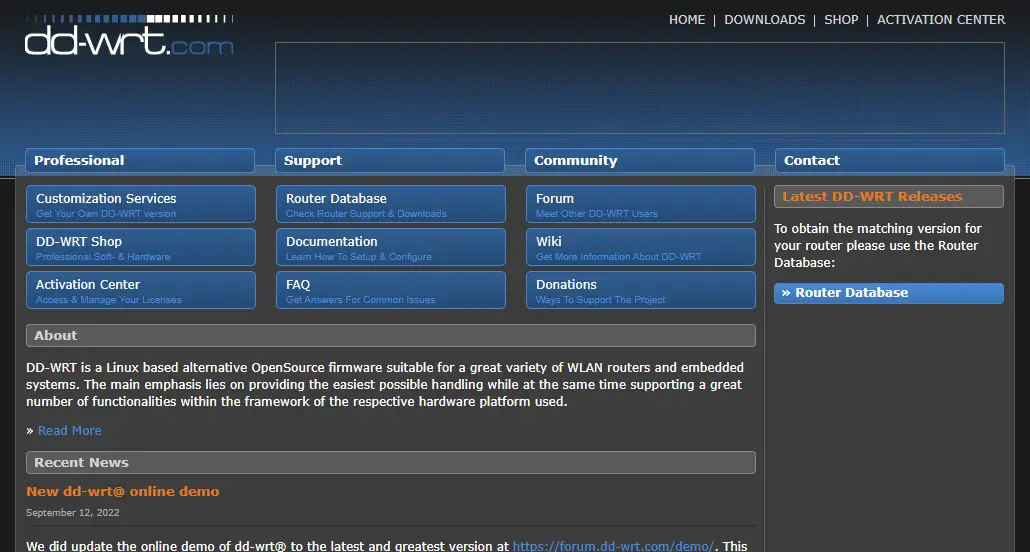The width and height of the screenshot is (1030, 552).
Task: Click the About section heading
Action: [x=391, y=335]
